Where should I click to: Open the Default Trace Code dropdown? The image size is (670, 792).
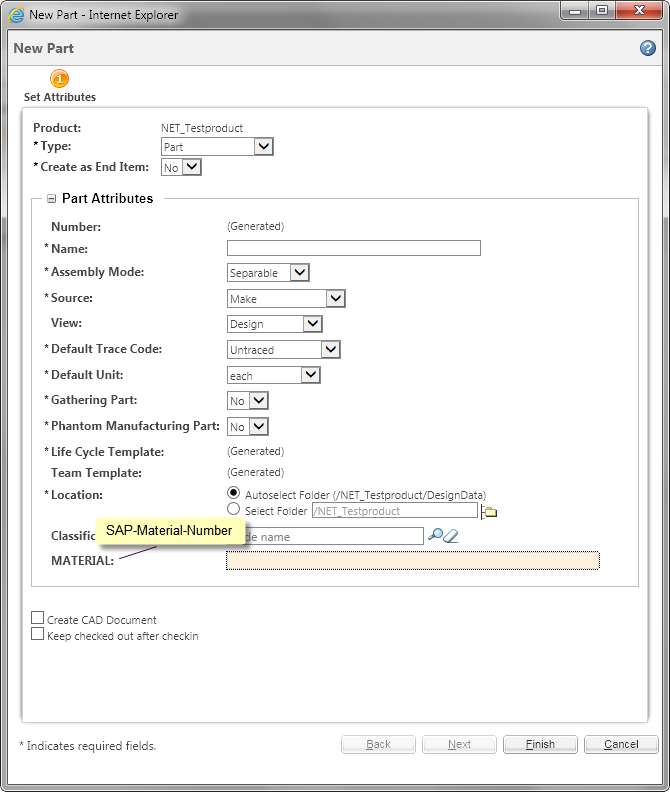point(284,350)
